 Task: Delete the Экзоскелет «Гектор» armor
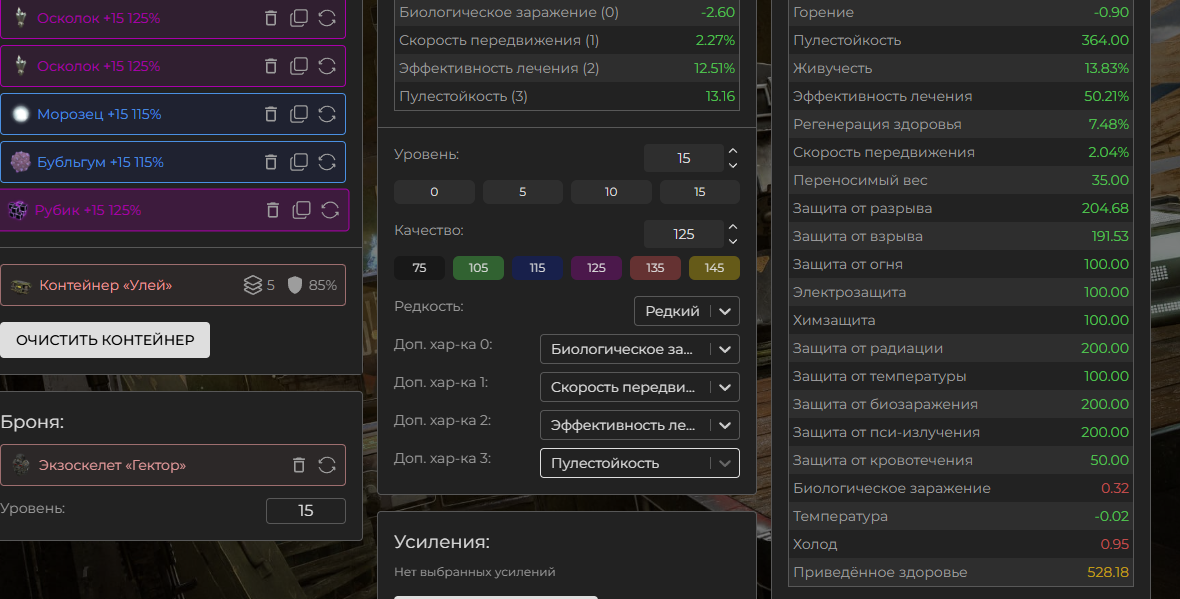[x=299, y=465]
